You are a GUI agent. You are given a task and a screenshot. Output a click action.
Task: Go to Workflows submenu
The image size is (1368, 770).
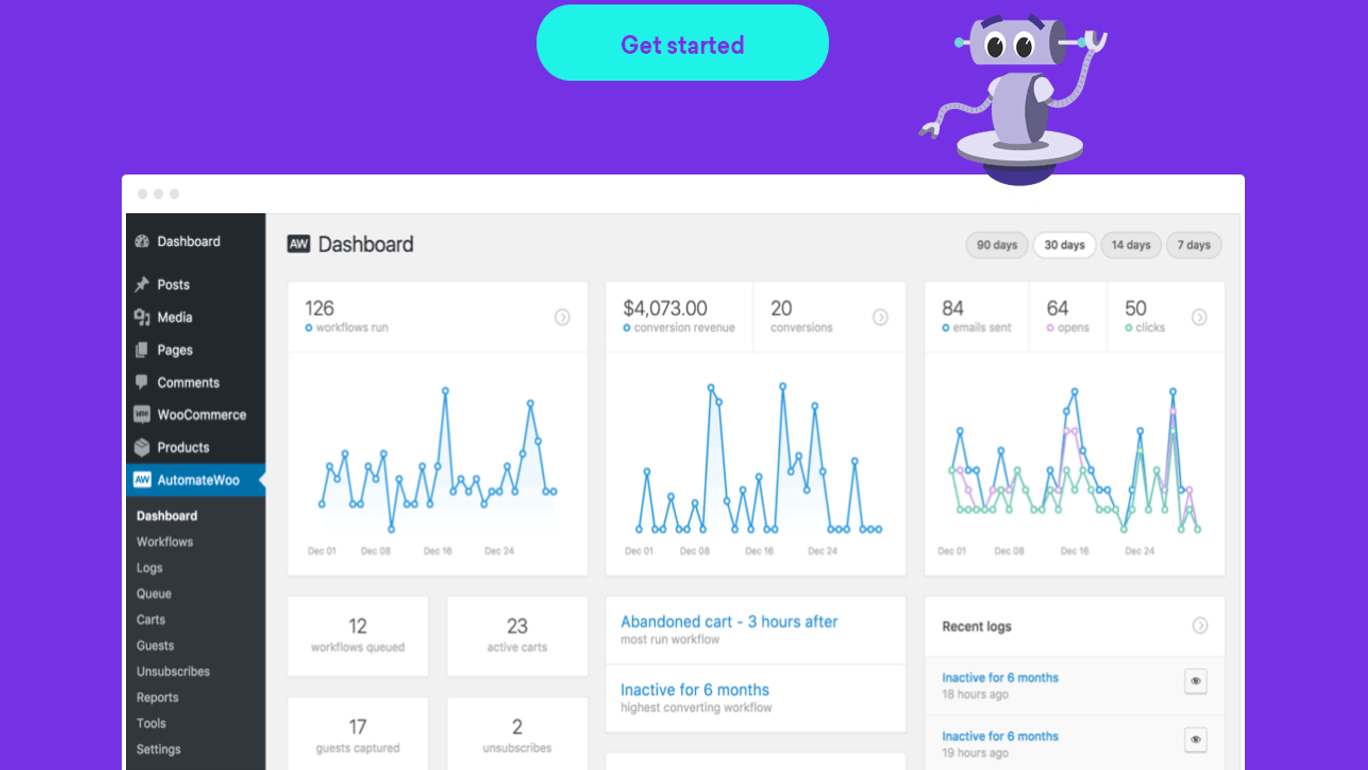[165, 542]
